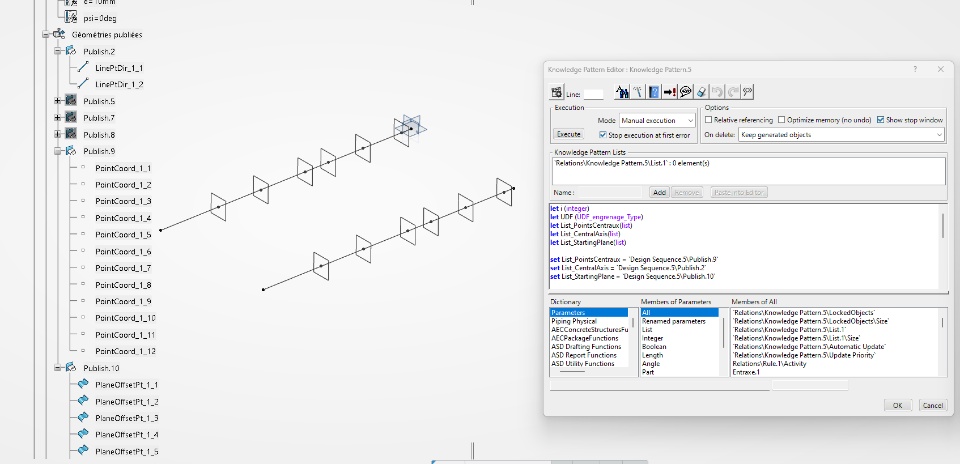Click the PlaneOffsetPt_1_1 plane icon

coord(83,384)
